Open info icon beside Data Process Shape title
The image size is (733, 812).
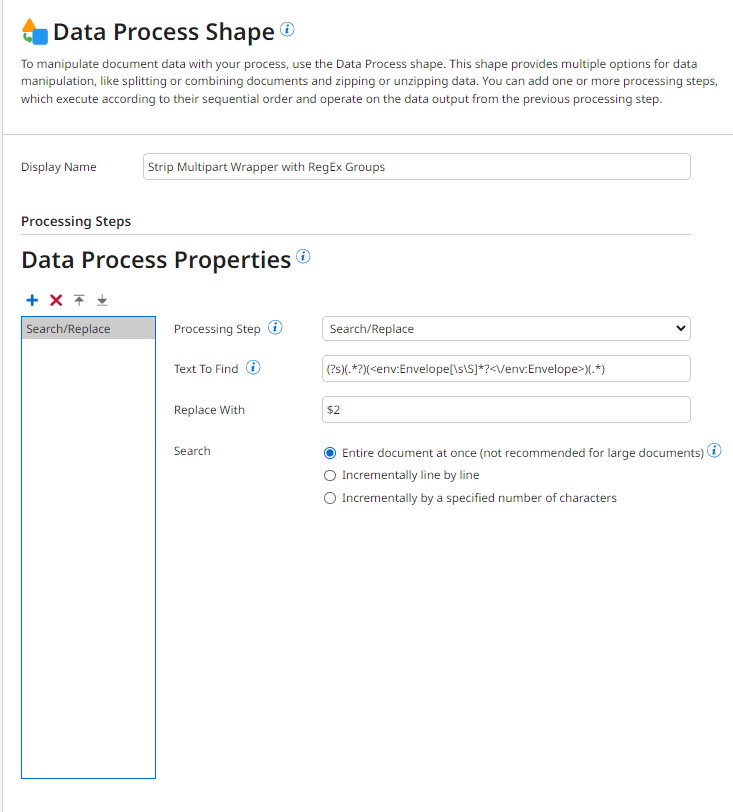point(288,30)
